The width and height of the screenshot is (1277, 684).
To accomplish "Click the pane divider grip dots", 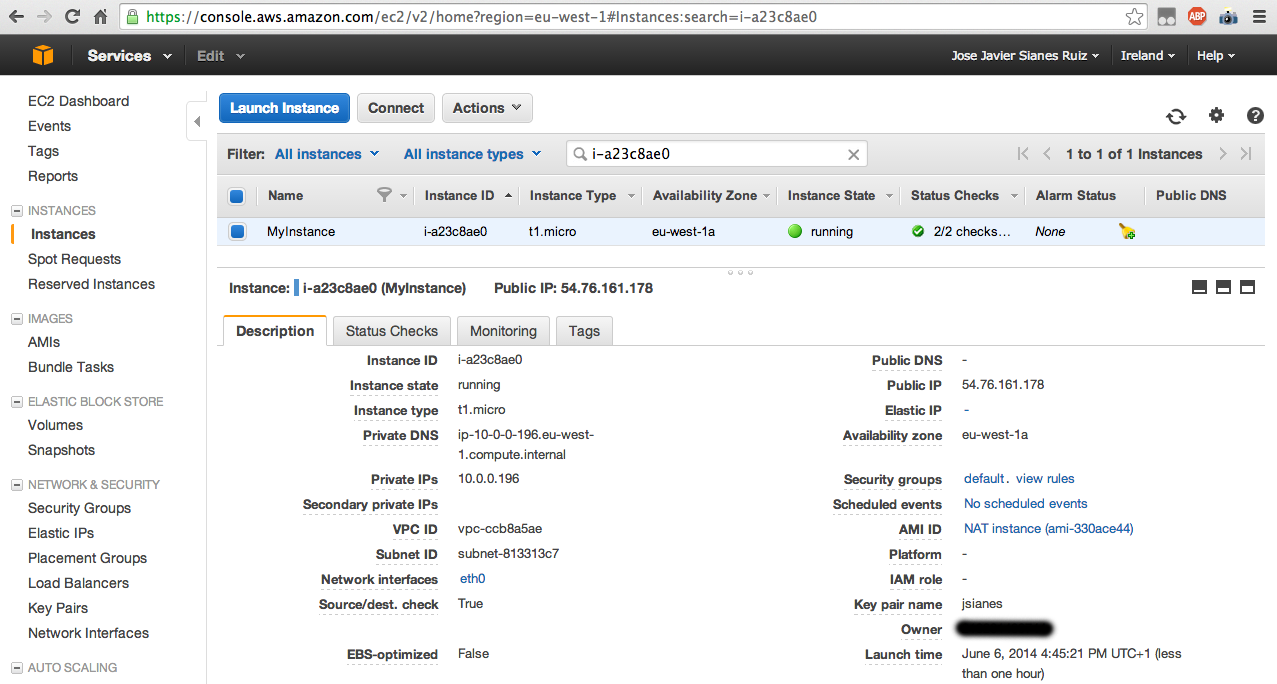I will 741,271.
